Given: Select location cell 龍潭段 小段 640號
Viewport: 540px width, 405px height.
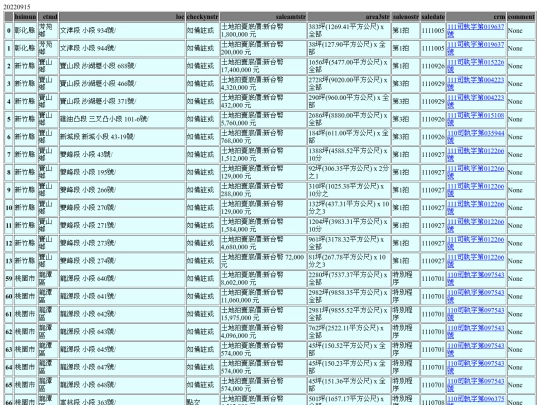Looking at the screenshot, I should (x=122, y=279).
